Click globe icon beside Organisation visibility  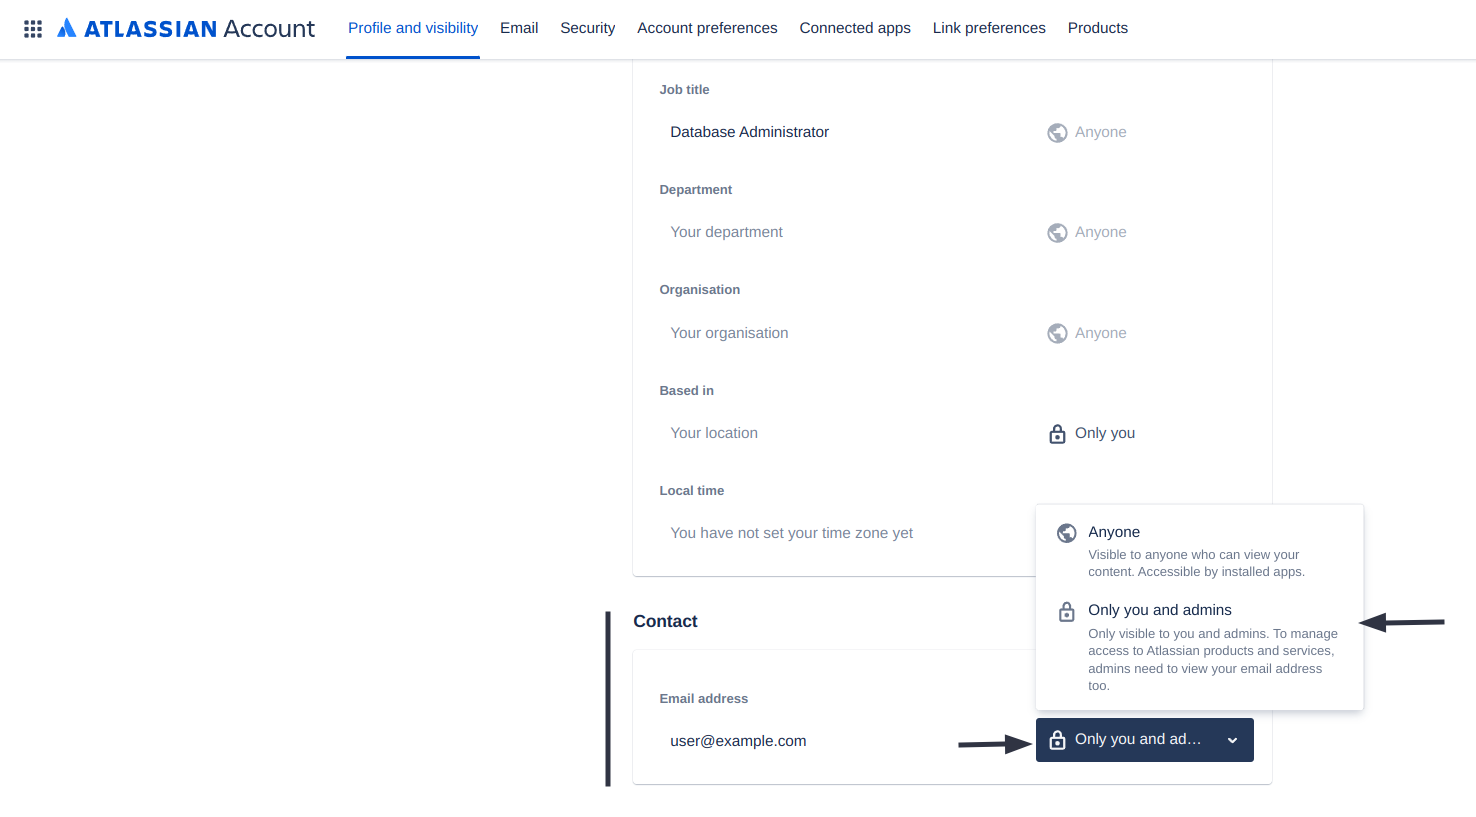point(1057,333)
